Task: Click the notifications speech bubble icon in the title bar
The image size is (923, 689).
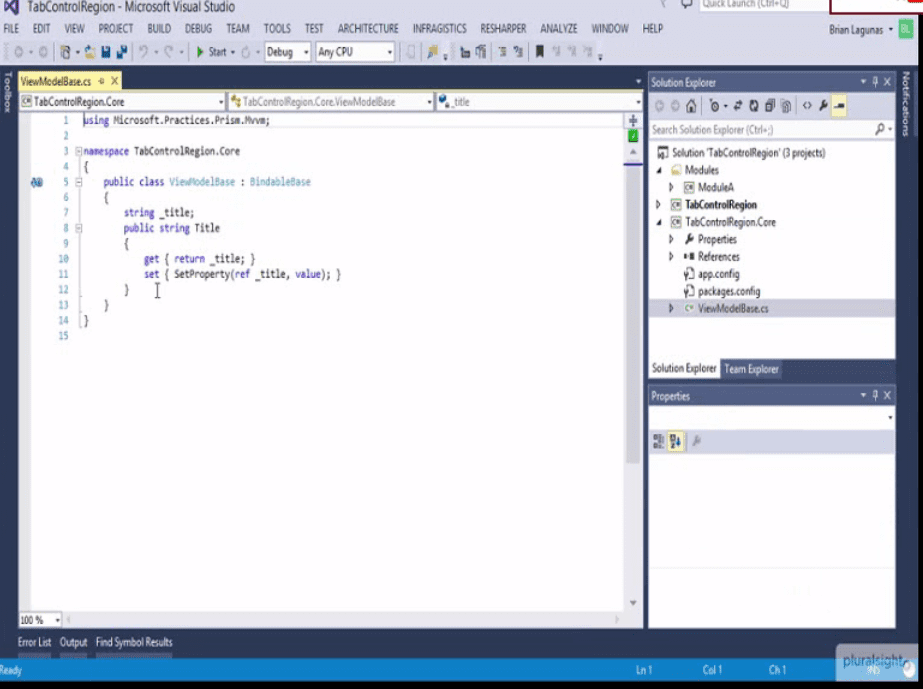Action: [x=686, y=5]
